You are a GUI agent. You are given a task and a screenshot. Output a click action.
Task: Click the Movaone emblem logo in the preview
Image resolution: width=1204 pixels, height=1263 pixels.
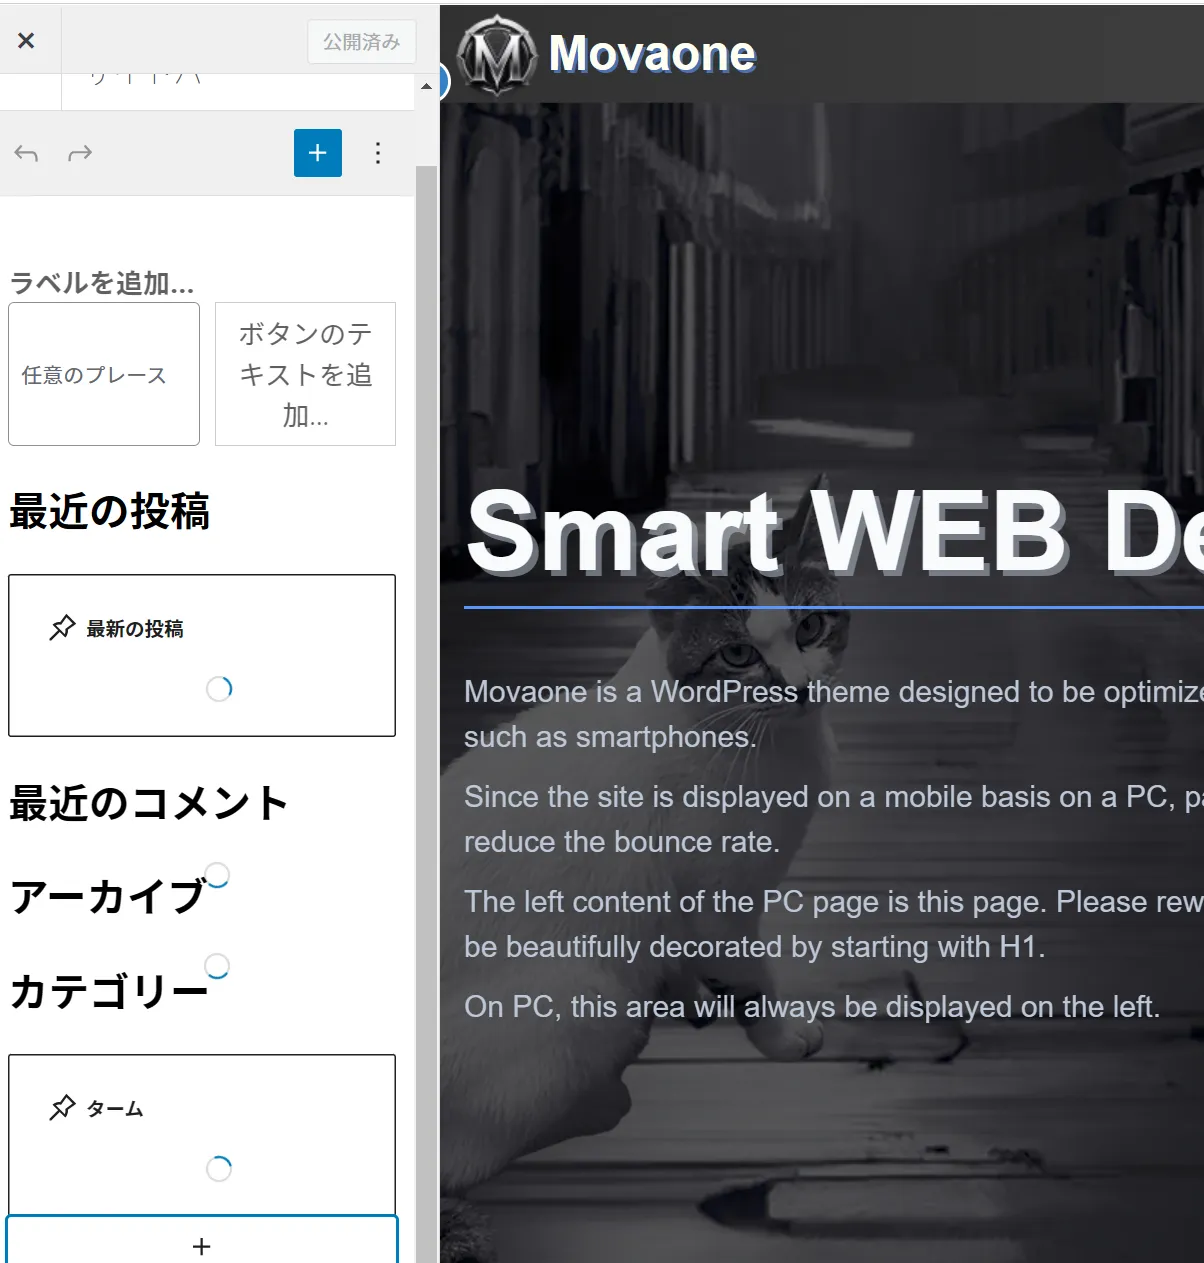tap(496, 55)
